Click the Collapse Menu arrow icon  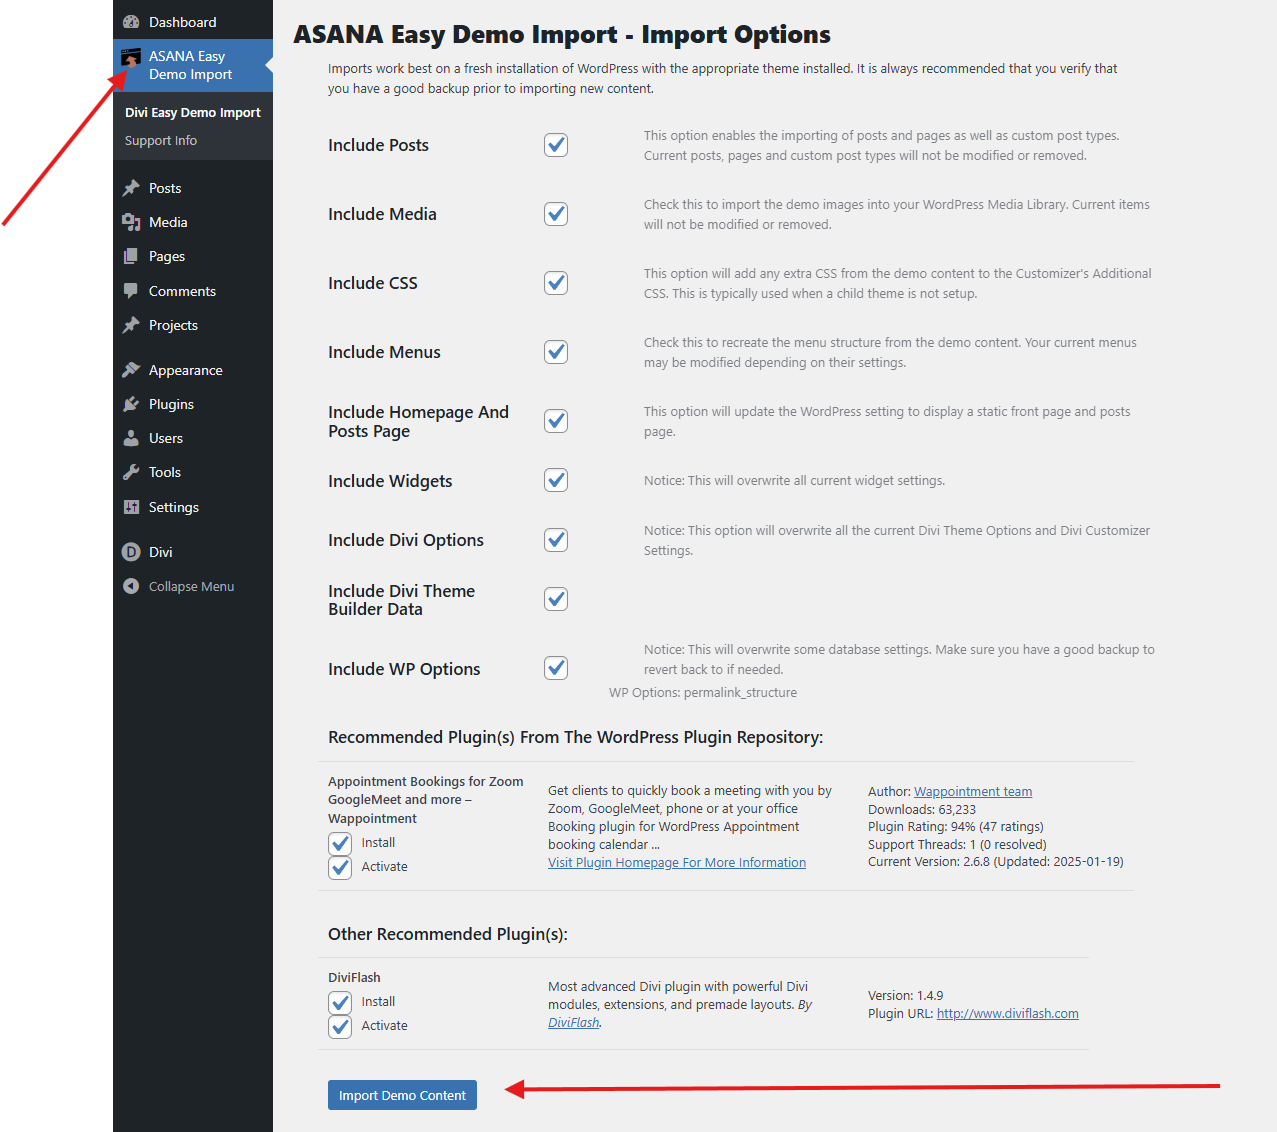pyautogui.click(x=131, y=586)
